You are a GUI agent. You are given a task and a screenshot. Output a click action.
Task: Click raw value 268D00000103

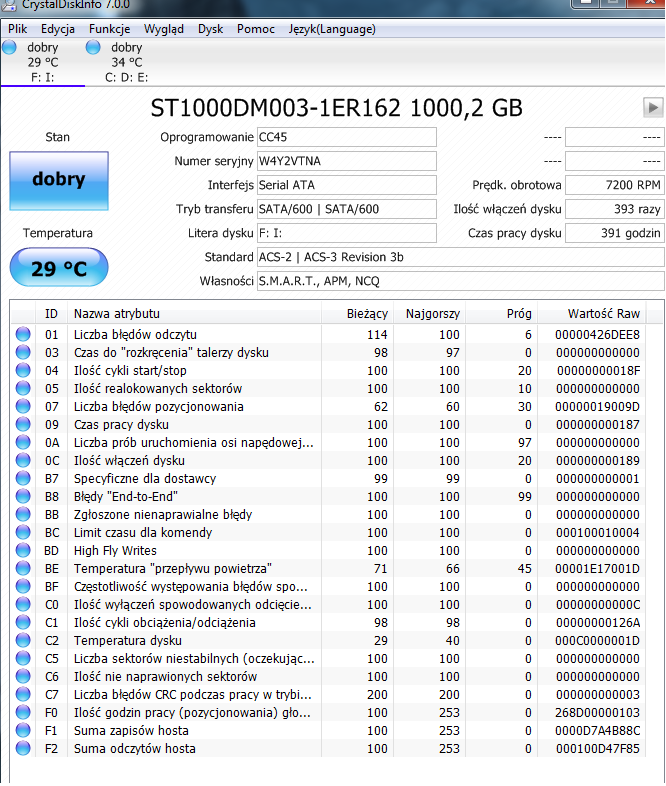597,713
